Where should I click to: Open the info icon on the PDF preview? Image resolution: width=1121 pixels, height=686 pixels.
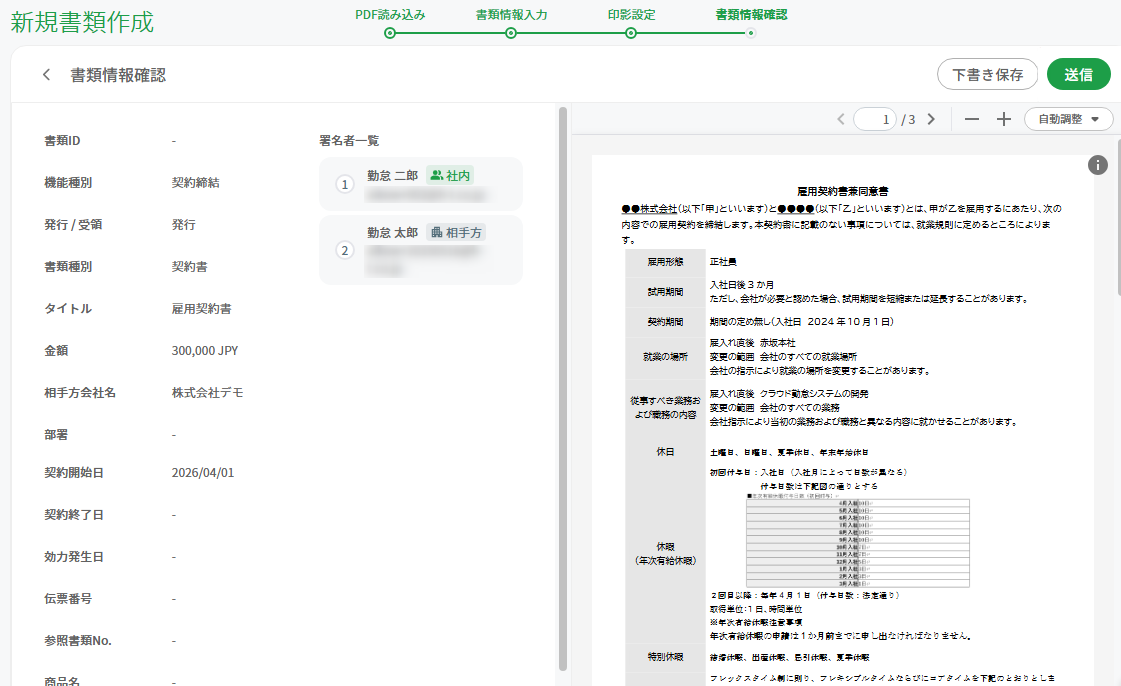click(x=1097, y=165)
